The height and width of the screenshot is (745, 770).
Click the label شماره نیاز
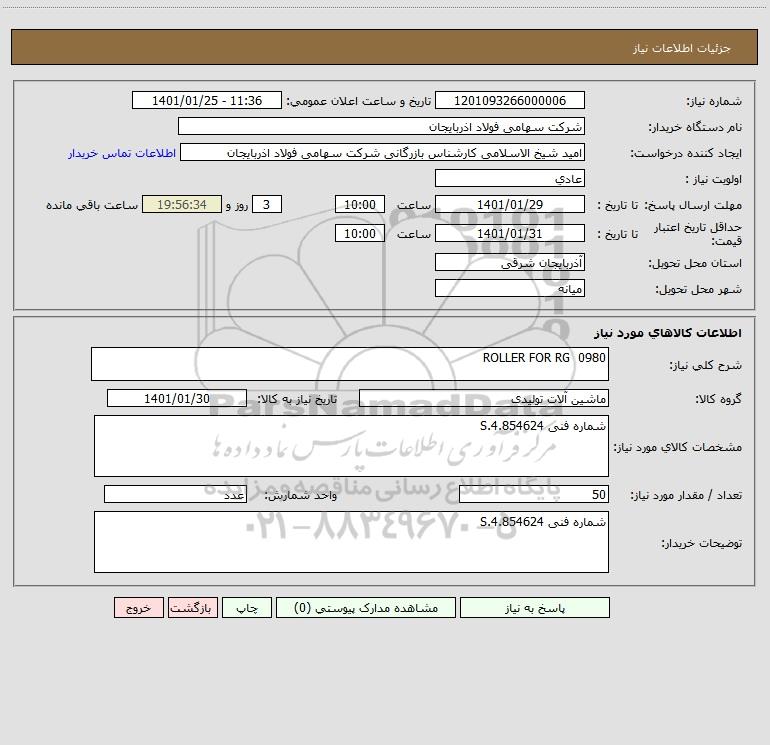coord(714,101)
